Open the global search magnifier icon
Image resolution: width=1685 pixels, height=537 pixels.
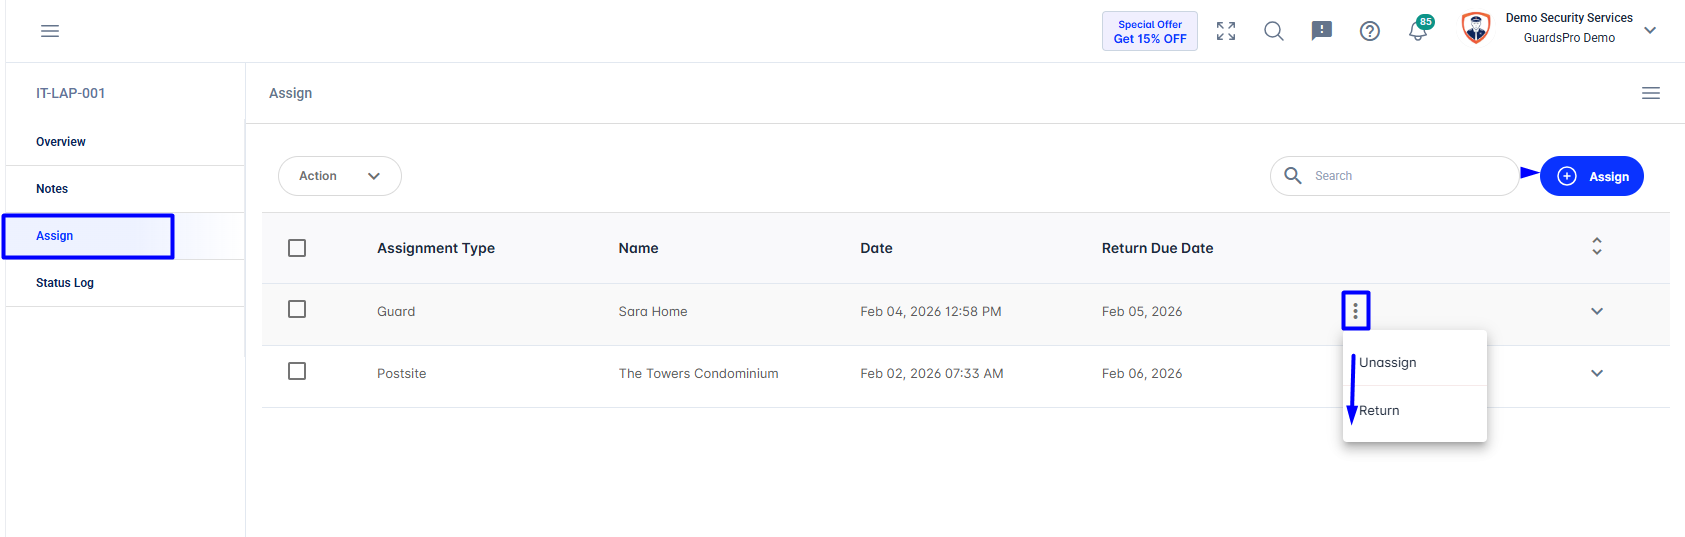click(1274, 31)
